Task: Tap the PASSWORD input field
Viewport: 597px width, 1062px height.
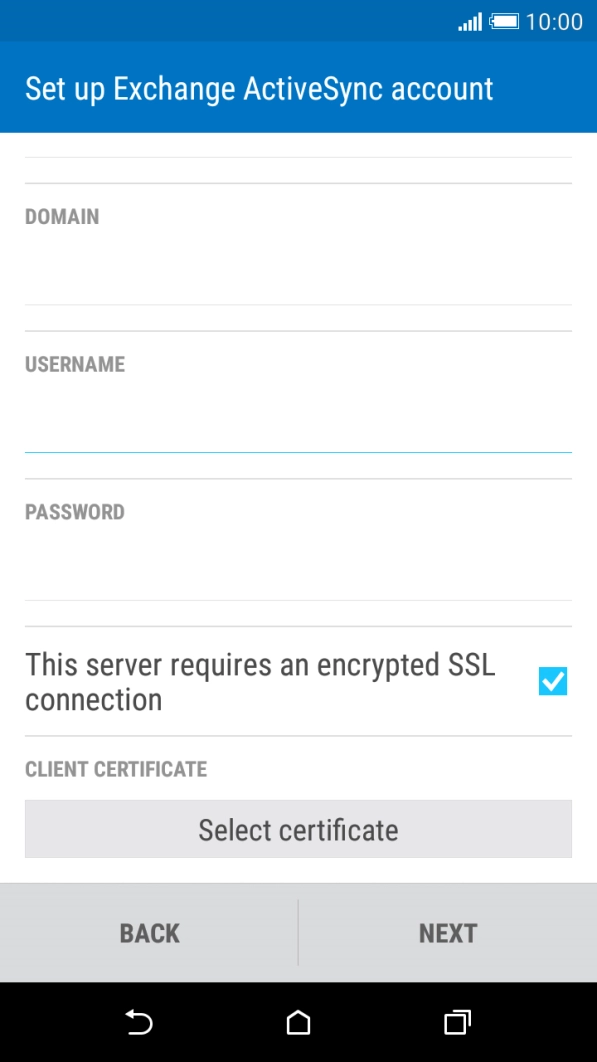Action: point(298,560)
